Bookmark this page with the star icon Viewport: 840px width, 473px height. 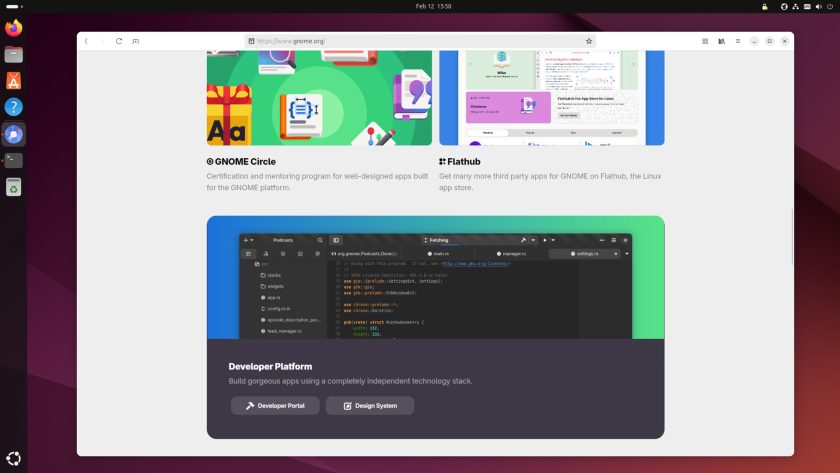click(589, 41)
